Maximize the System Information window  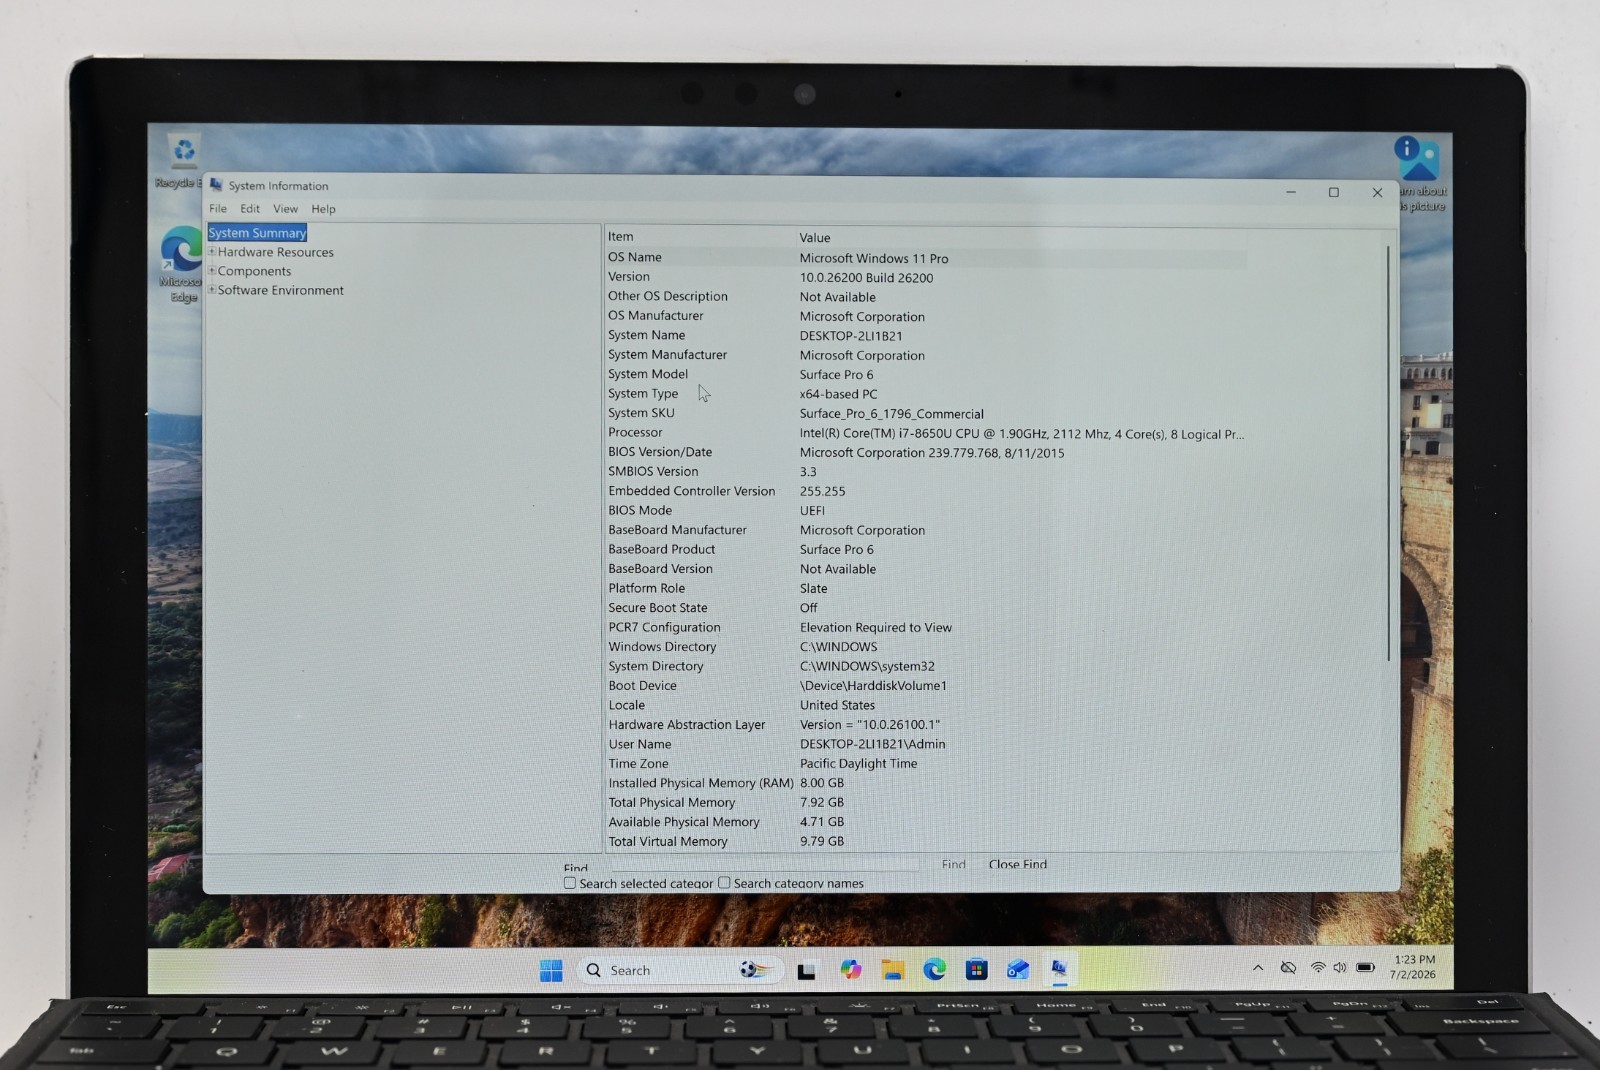1334,192
